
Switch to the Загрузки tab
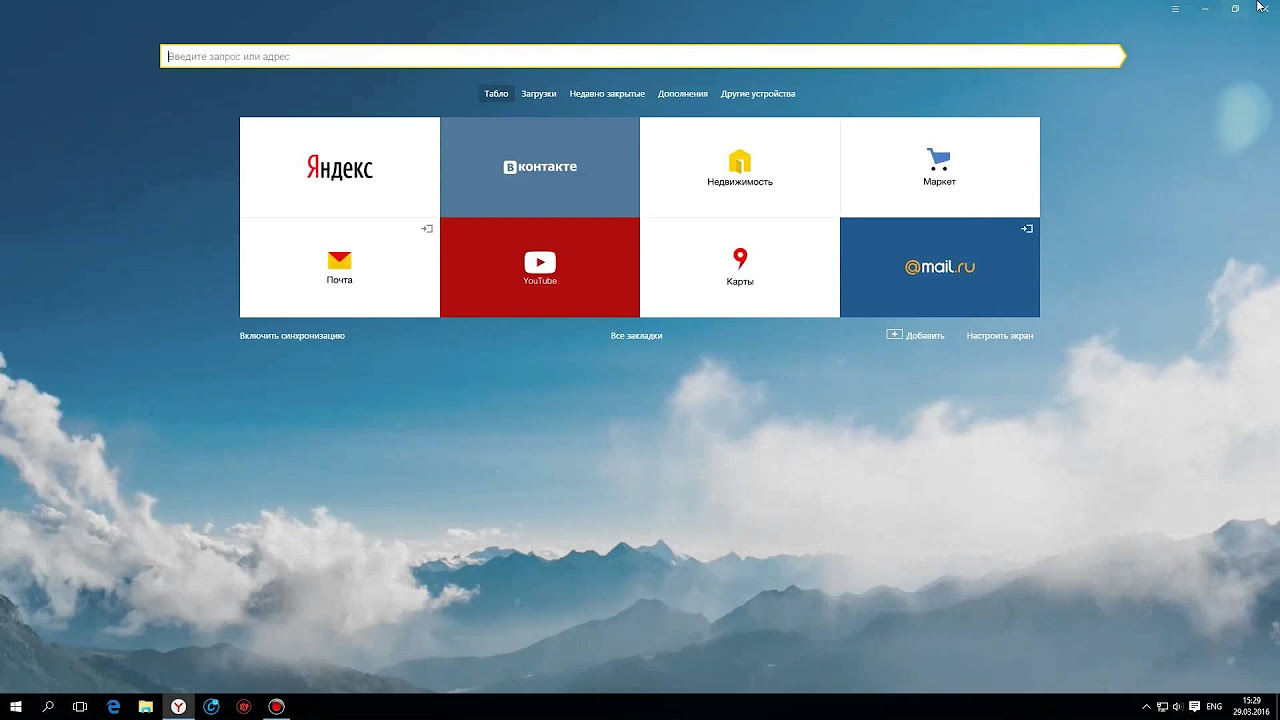pos(539,94)
